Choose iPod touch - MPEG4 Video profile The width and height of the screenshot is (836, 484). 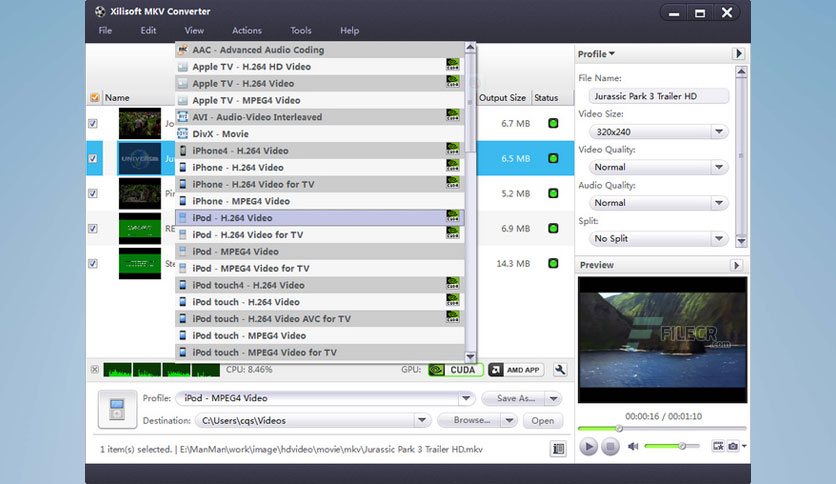[320, 335]
